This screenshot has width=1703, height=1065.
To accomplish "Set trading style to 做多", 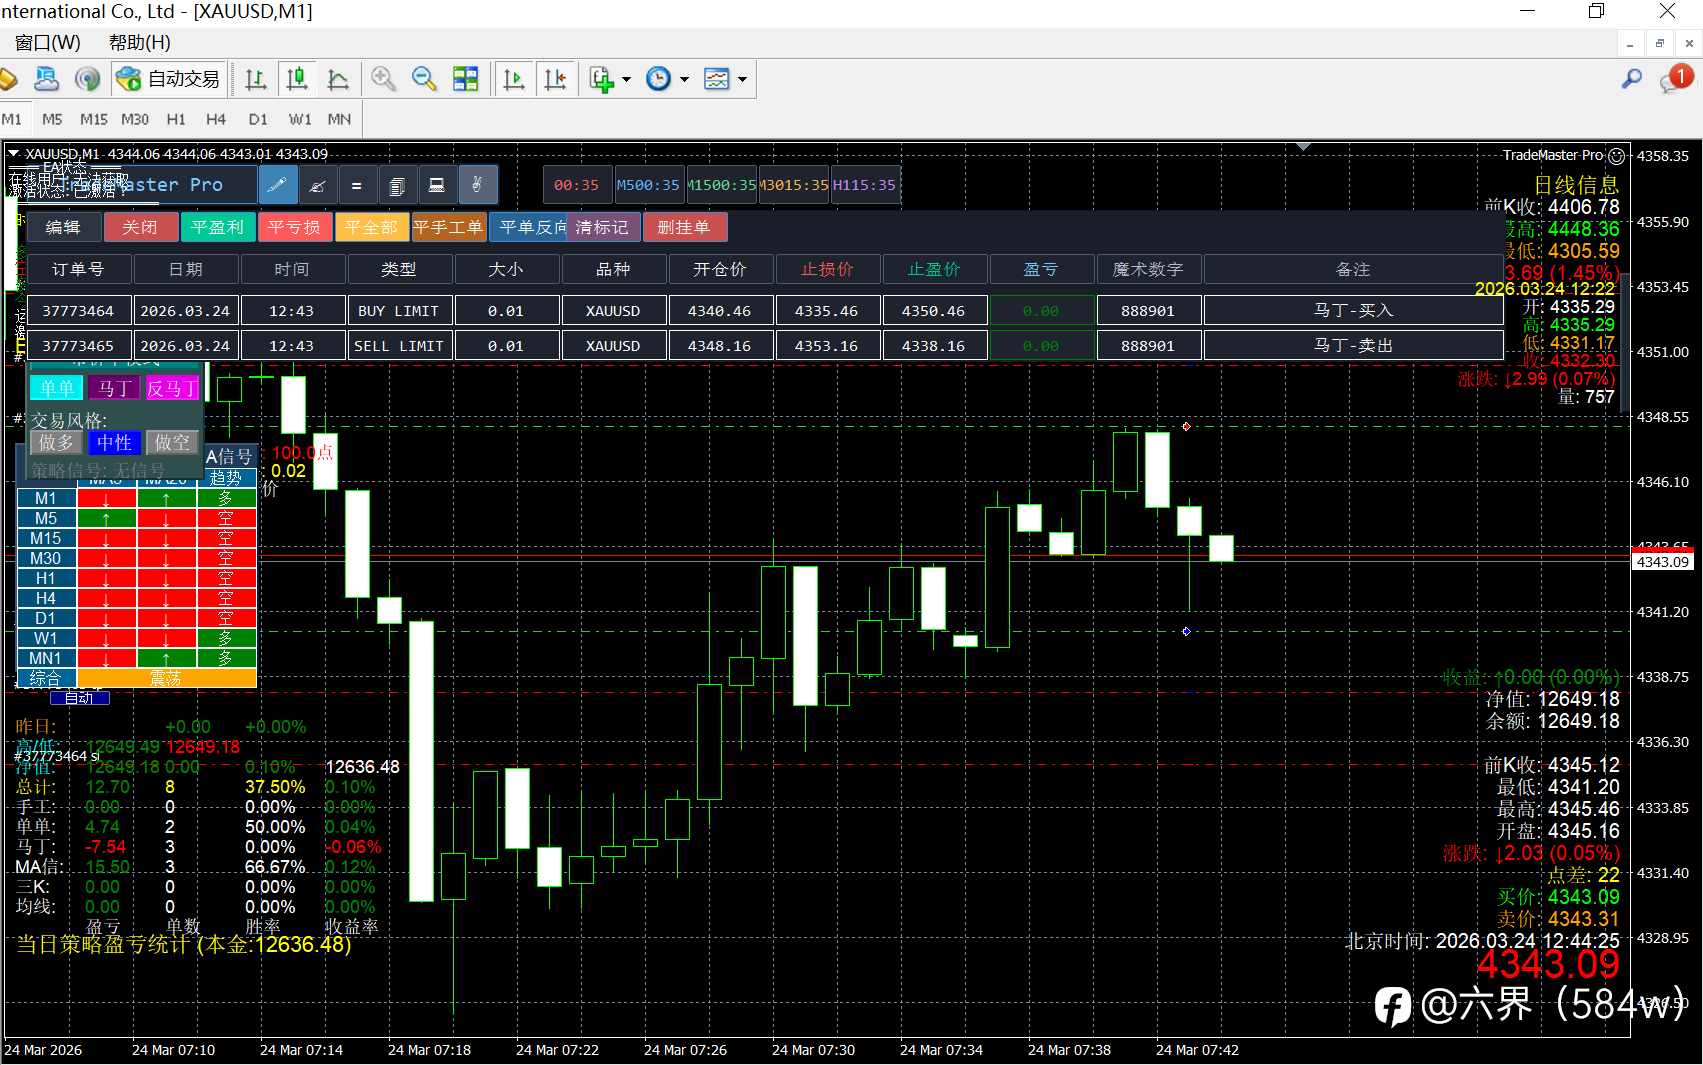I will (57, 442).
